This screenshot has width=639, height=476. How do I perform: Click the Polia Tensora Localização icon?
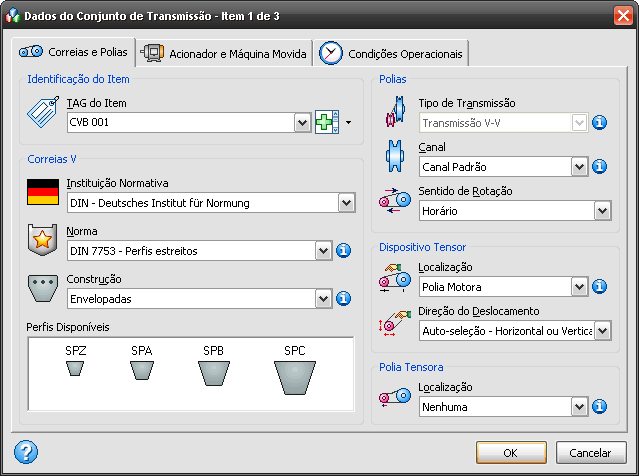(395, 397)
